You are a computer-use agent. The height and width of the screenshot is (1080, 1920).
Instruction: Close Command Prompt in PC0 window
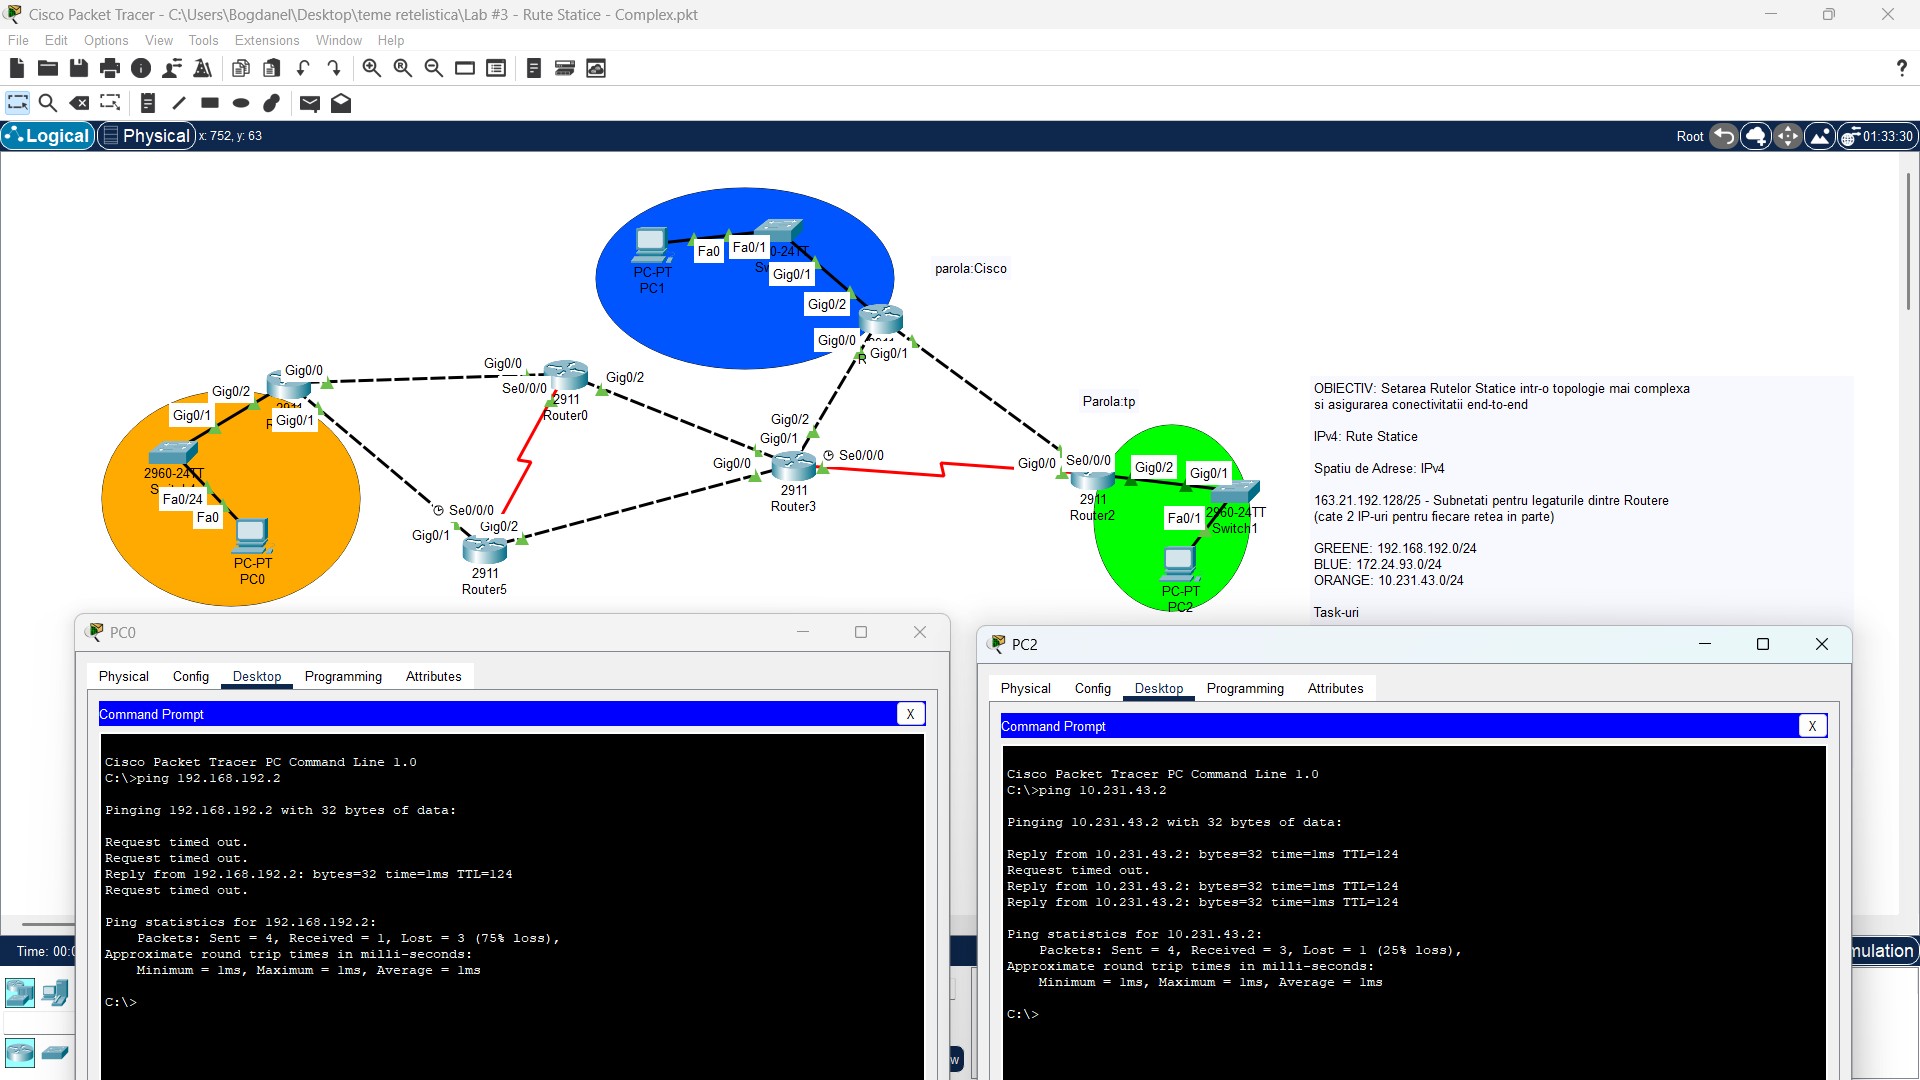pyautogui.click(x=910, y=714)
